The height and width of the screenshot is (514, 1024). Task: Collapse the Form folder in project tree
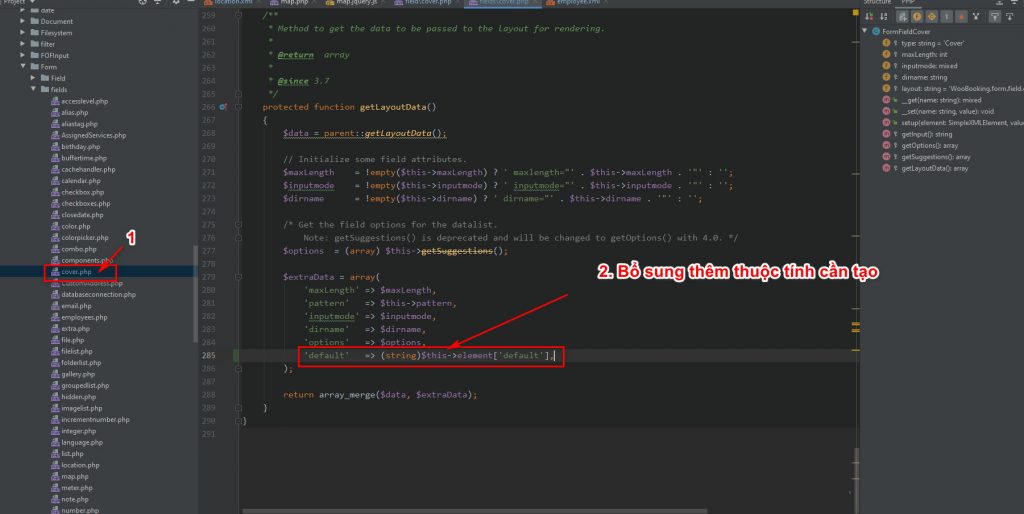pyautogui.click(x=23, y=66)
